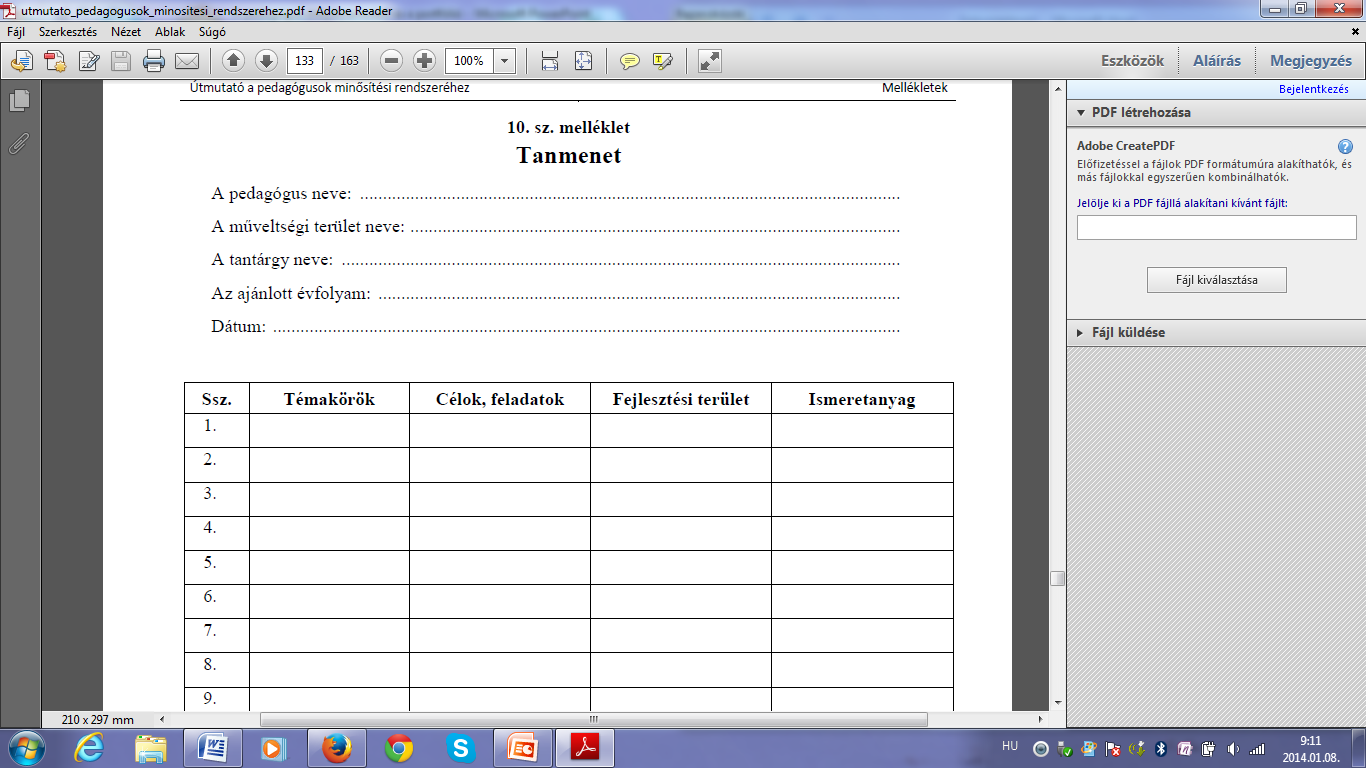The image size is (1366, 768).
Task: Open the Aláírás pane
Action: click(1217, 61)
